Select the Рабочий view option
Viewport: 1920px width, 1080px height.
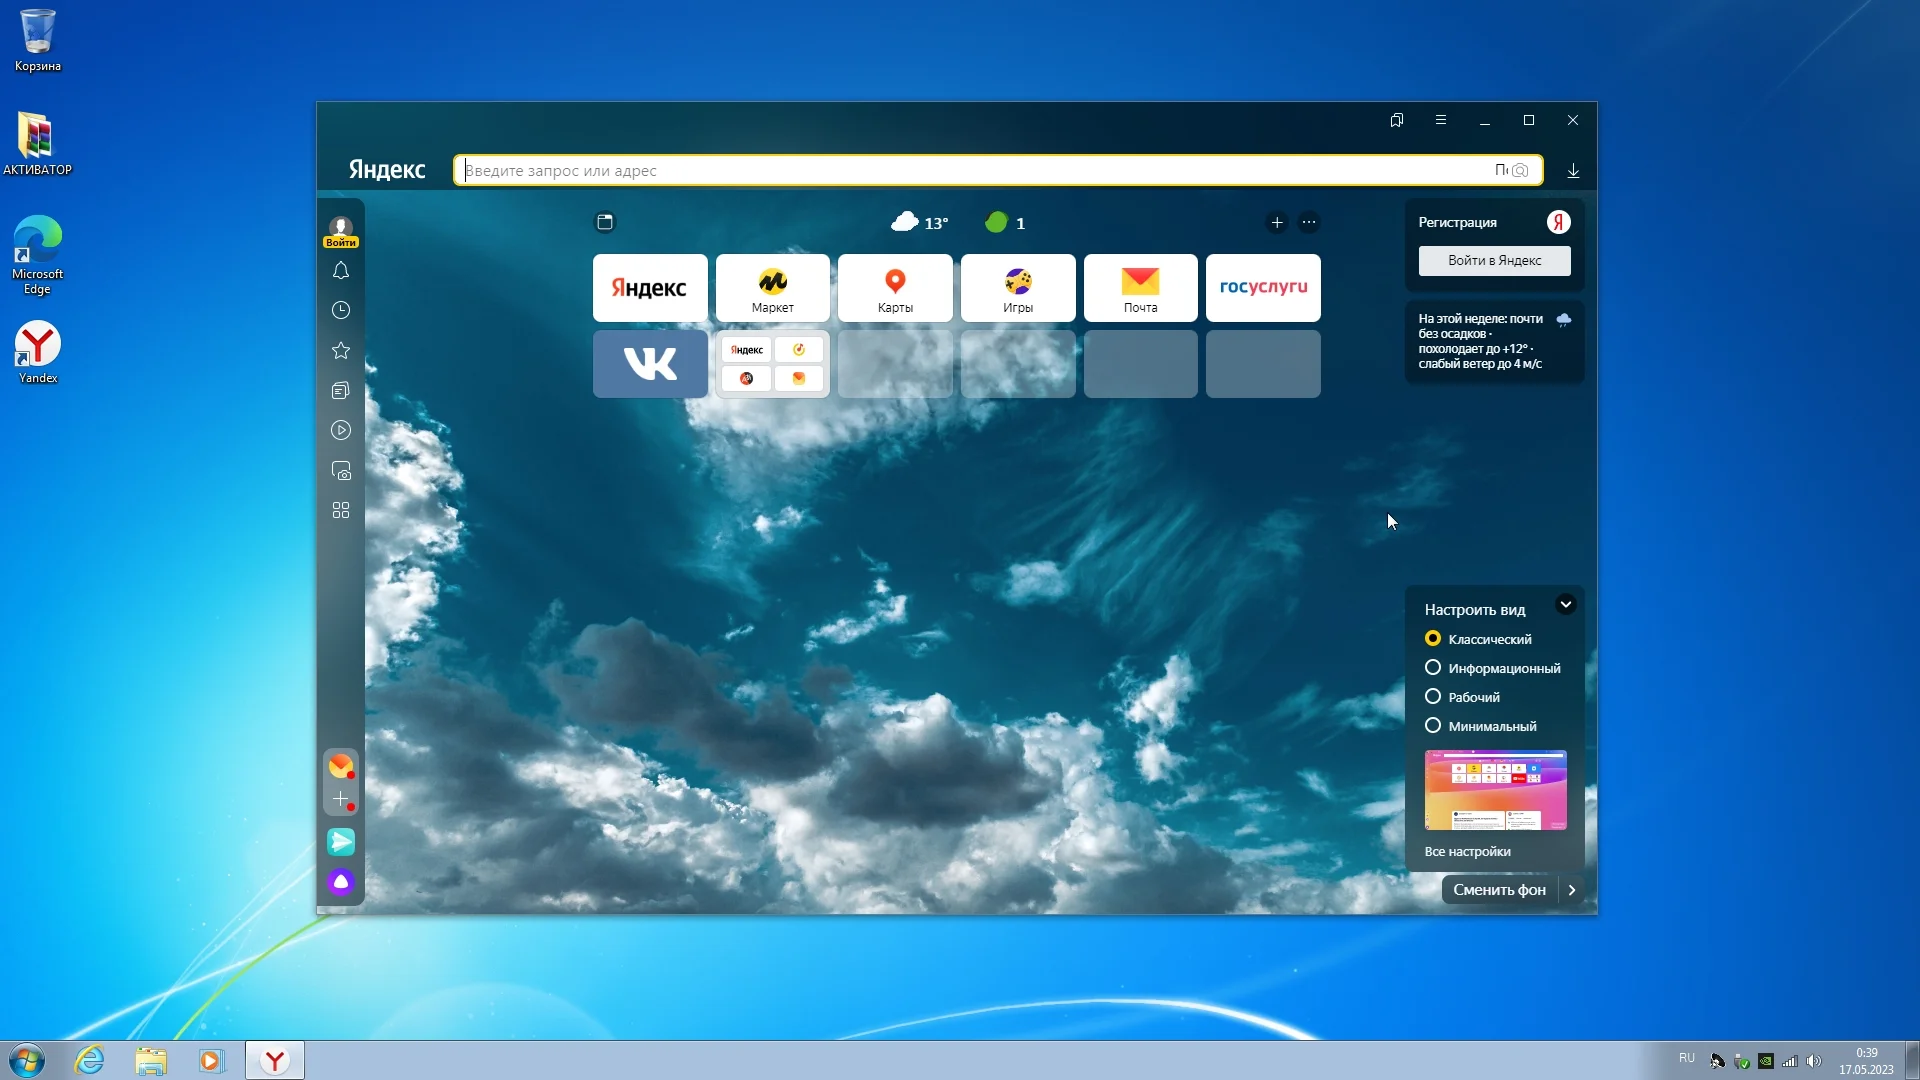[x=1433, y=697]
